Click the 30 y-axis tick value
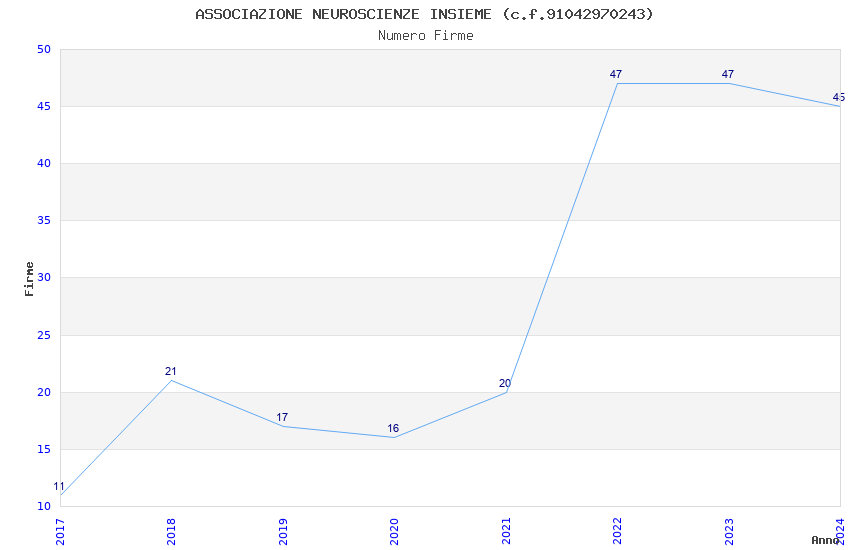 (44, 277)
